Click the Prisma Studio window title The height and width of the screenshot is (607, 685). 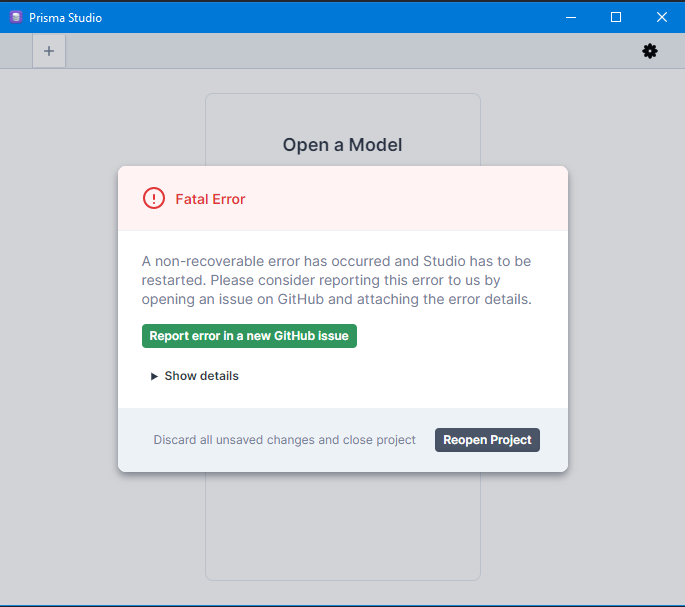[66, 18]
